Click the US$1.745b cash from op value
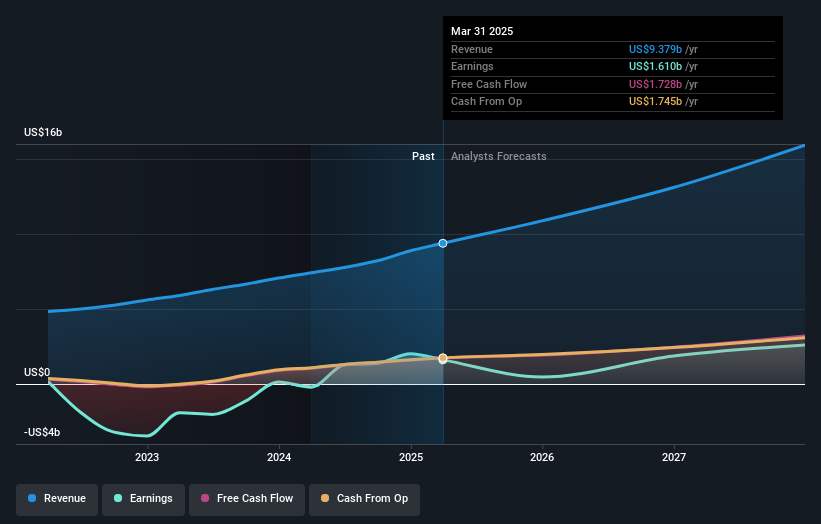Viewport: 821px width, 524px height. (x=656, y=102)
